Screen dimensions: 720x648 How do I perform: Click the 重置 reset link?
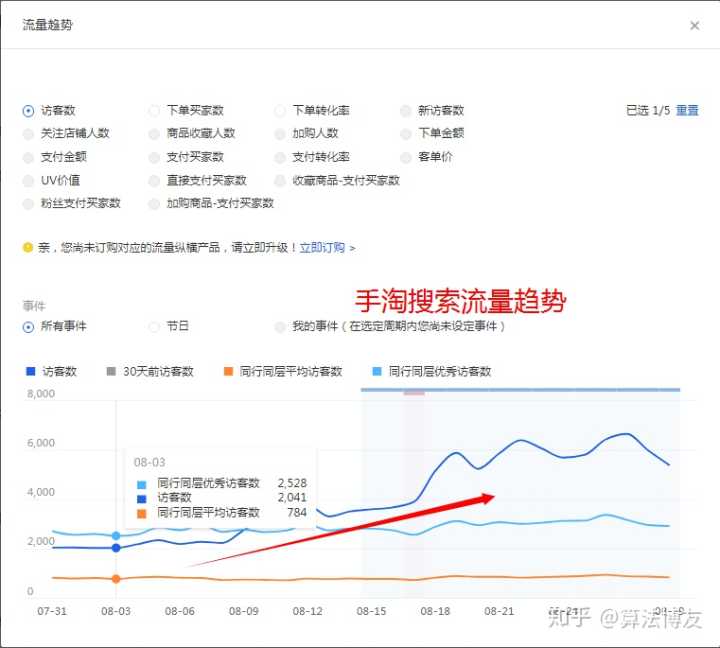[687, 111]
